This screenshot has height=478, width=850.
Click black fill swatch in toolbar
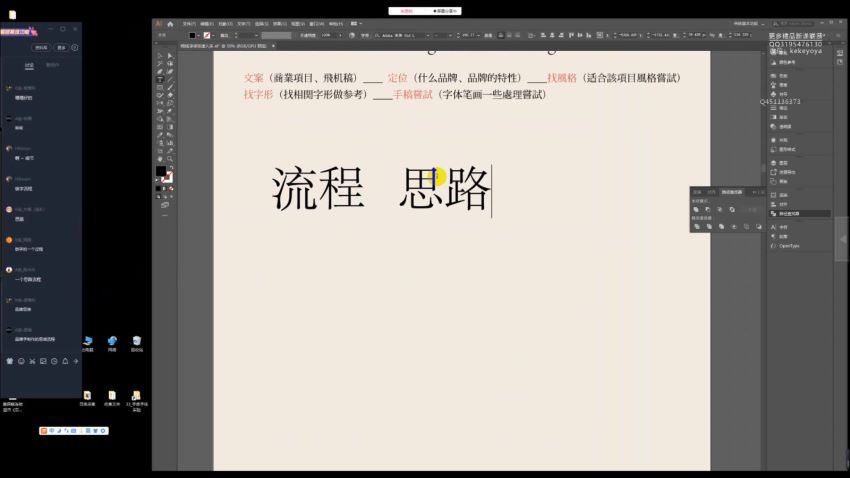(x=160, y=171)
